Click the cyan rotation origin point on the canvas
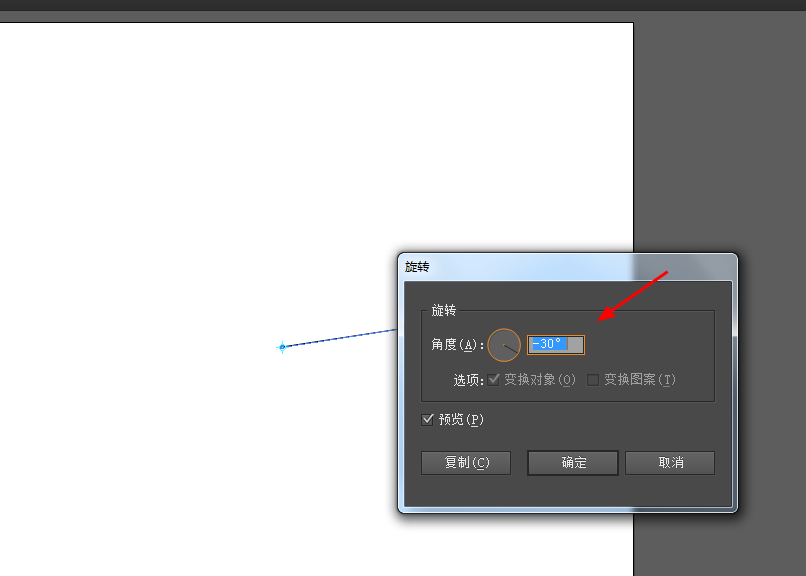 282,347
